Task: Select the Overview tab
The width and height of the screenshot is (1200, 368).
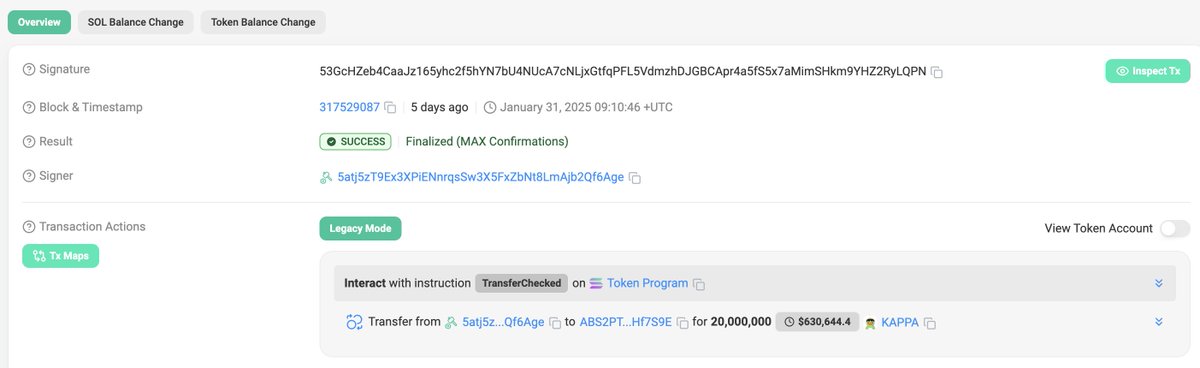Action: click(39, 22)
